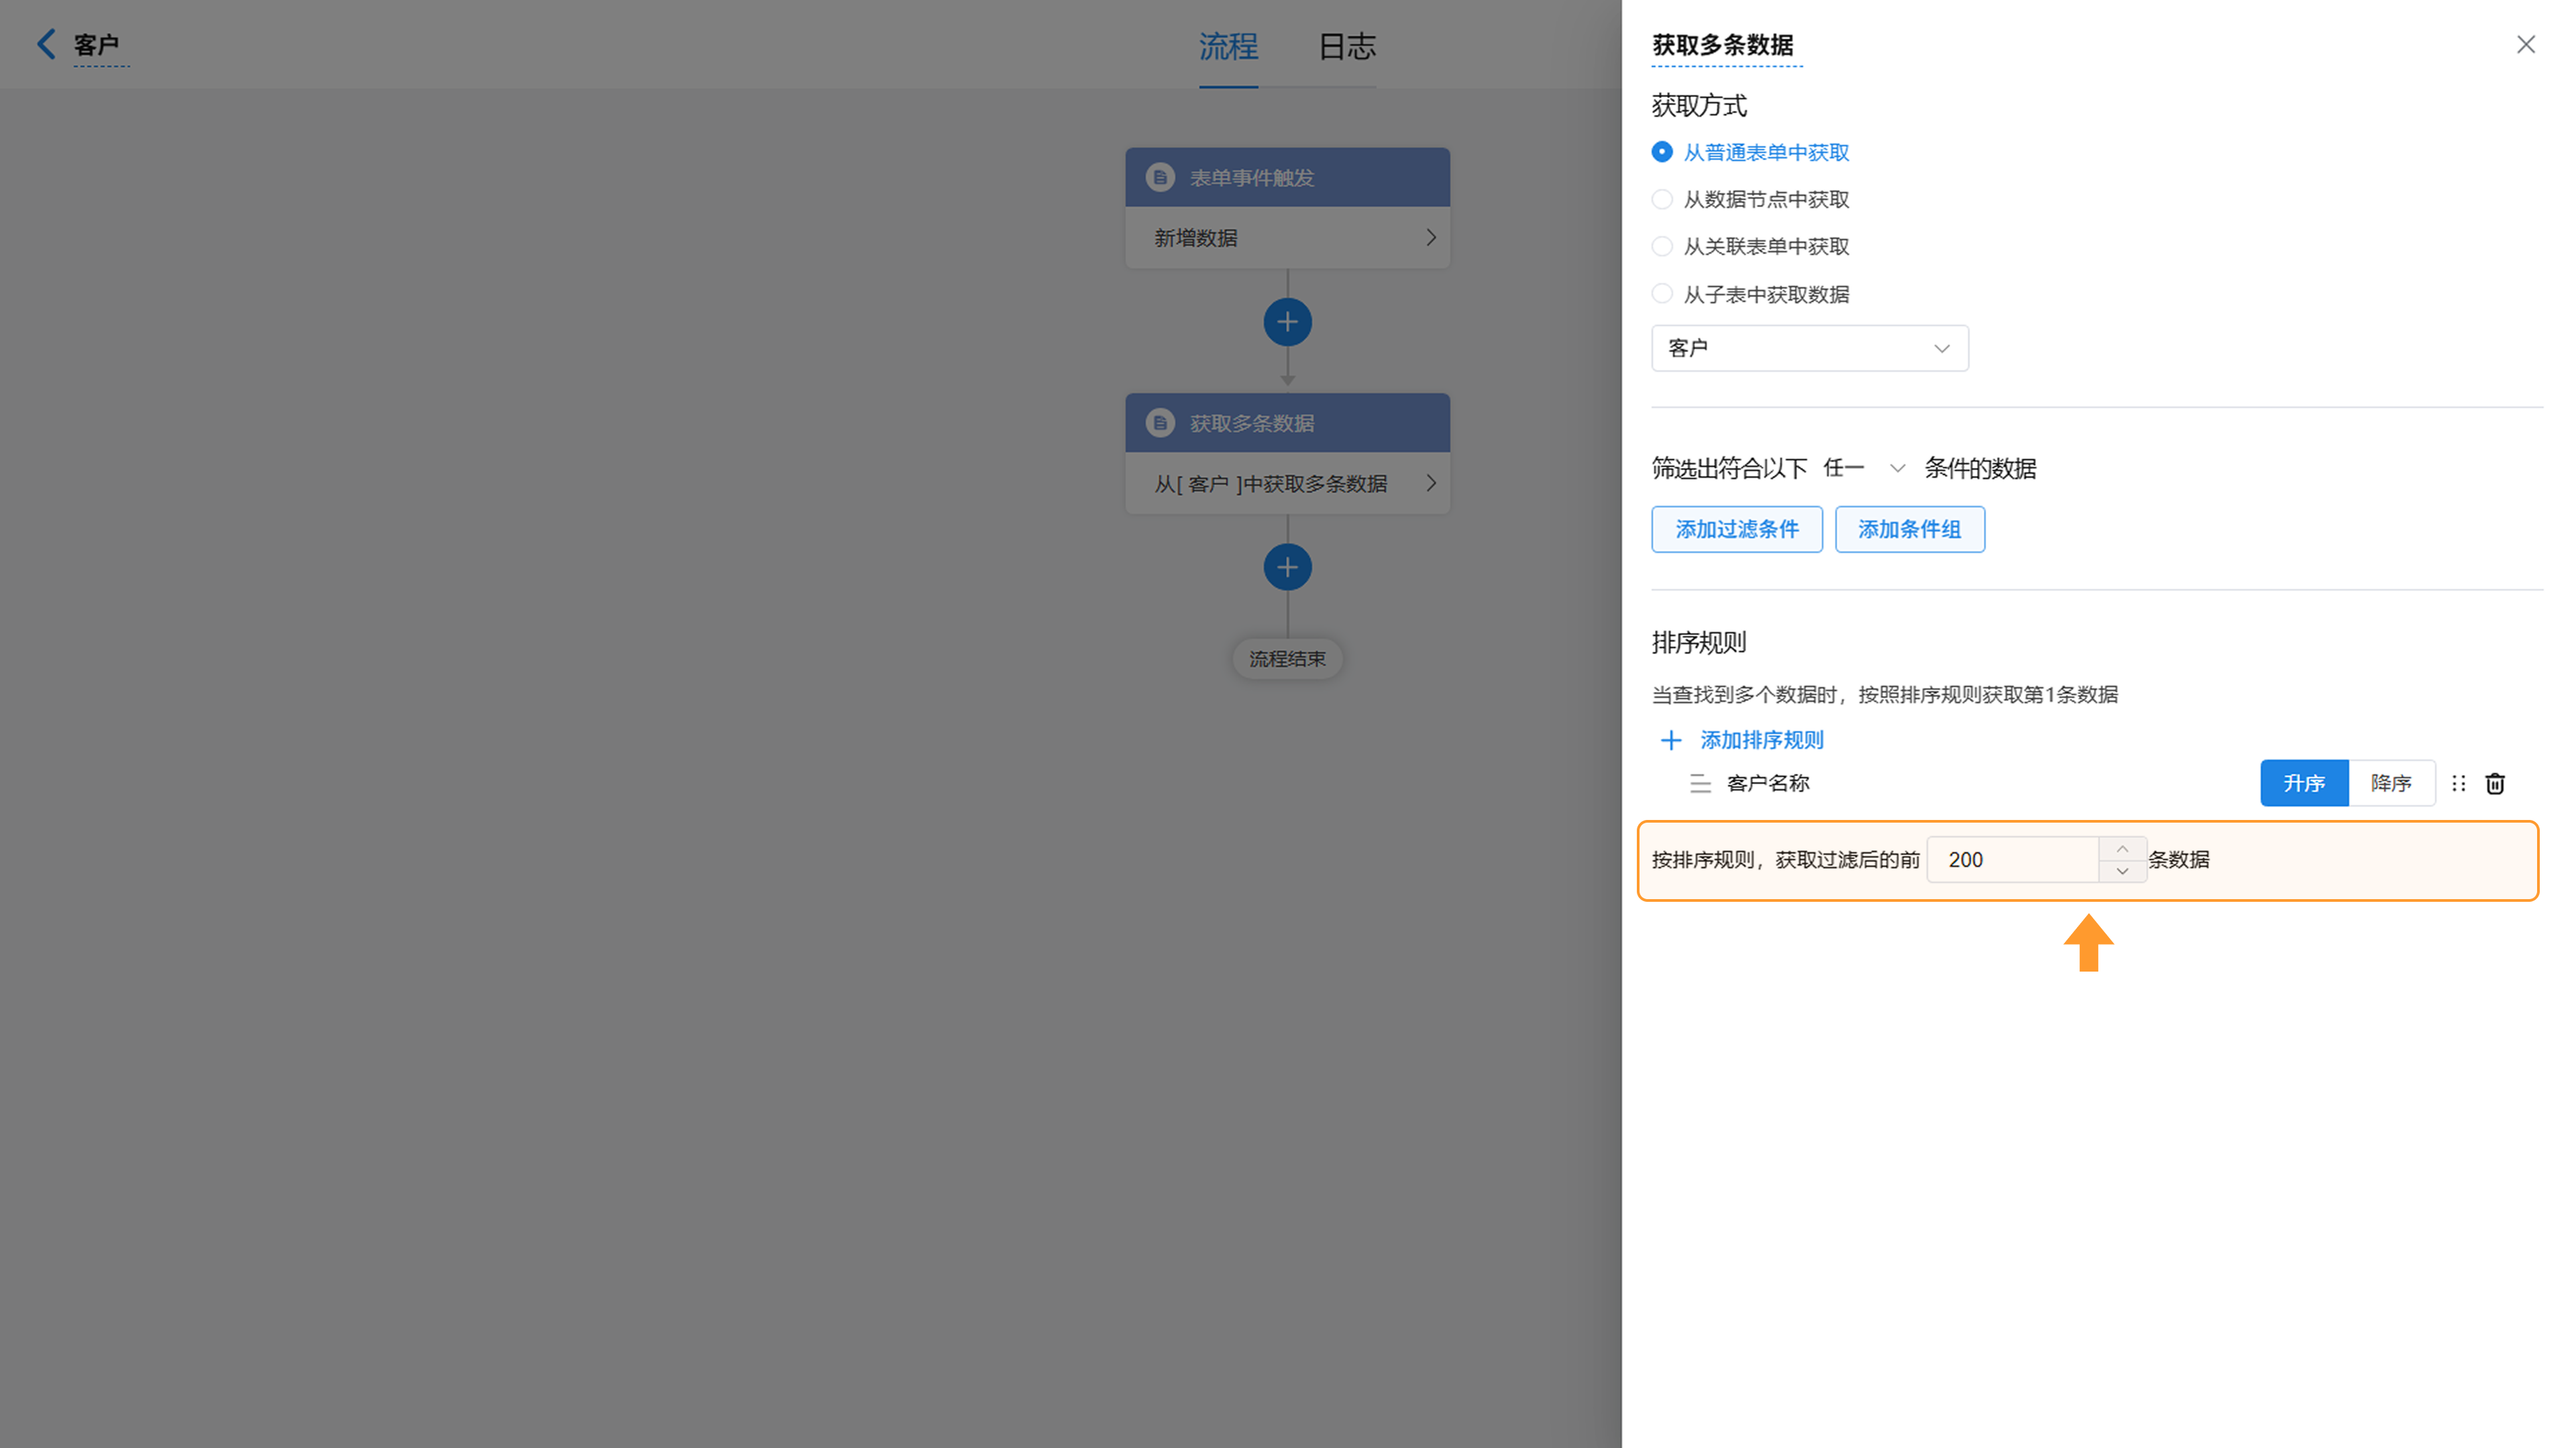Screen dimensions: 2576x1448
Task: Click the 200 record count input
Action: [x=2012, y=860]
